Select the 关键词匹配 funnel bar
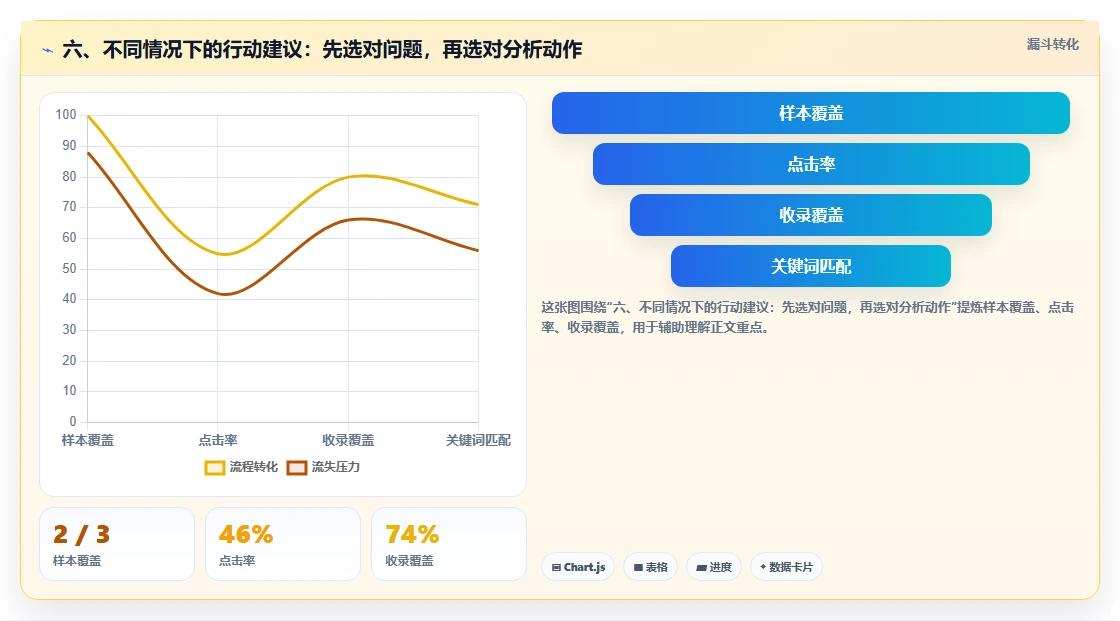This screenshot has height=621, width=1120. (x=811, y=266)
